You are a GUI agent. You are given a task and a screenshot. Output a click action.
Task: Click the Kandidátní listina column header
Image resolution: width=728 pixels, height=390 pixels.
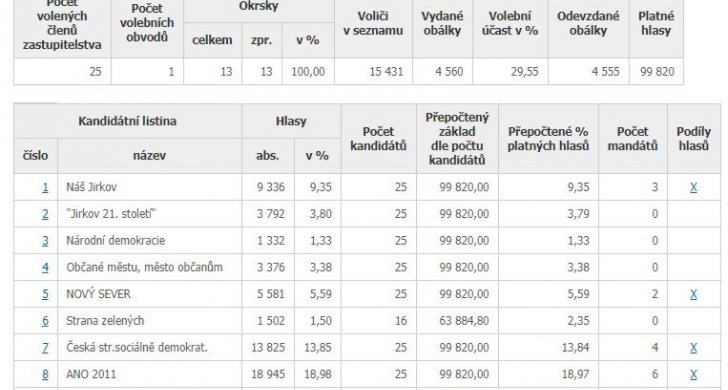[127, 121]
